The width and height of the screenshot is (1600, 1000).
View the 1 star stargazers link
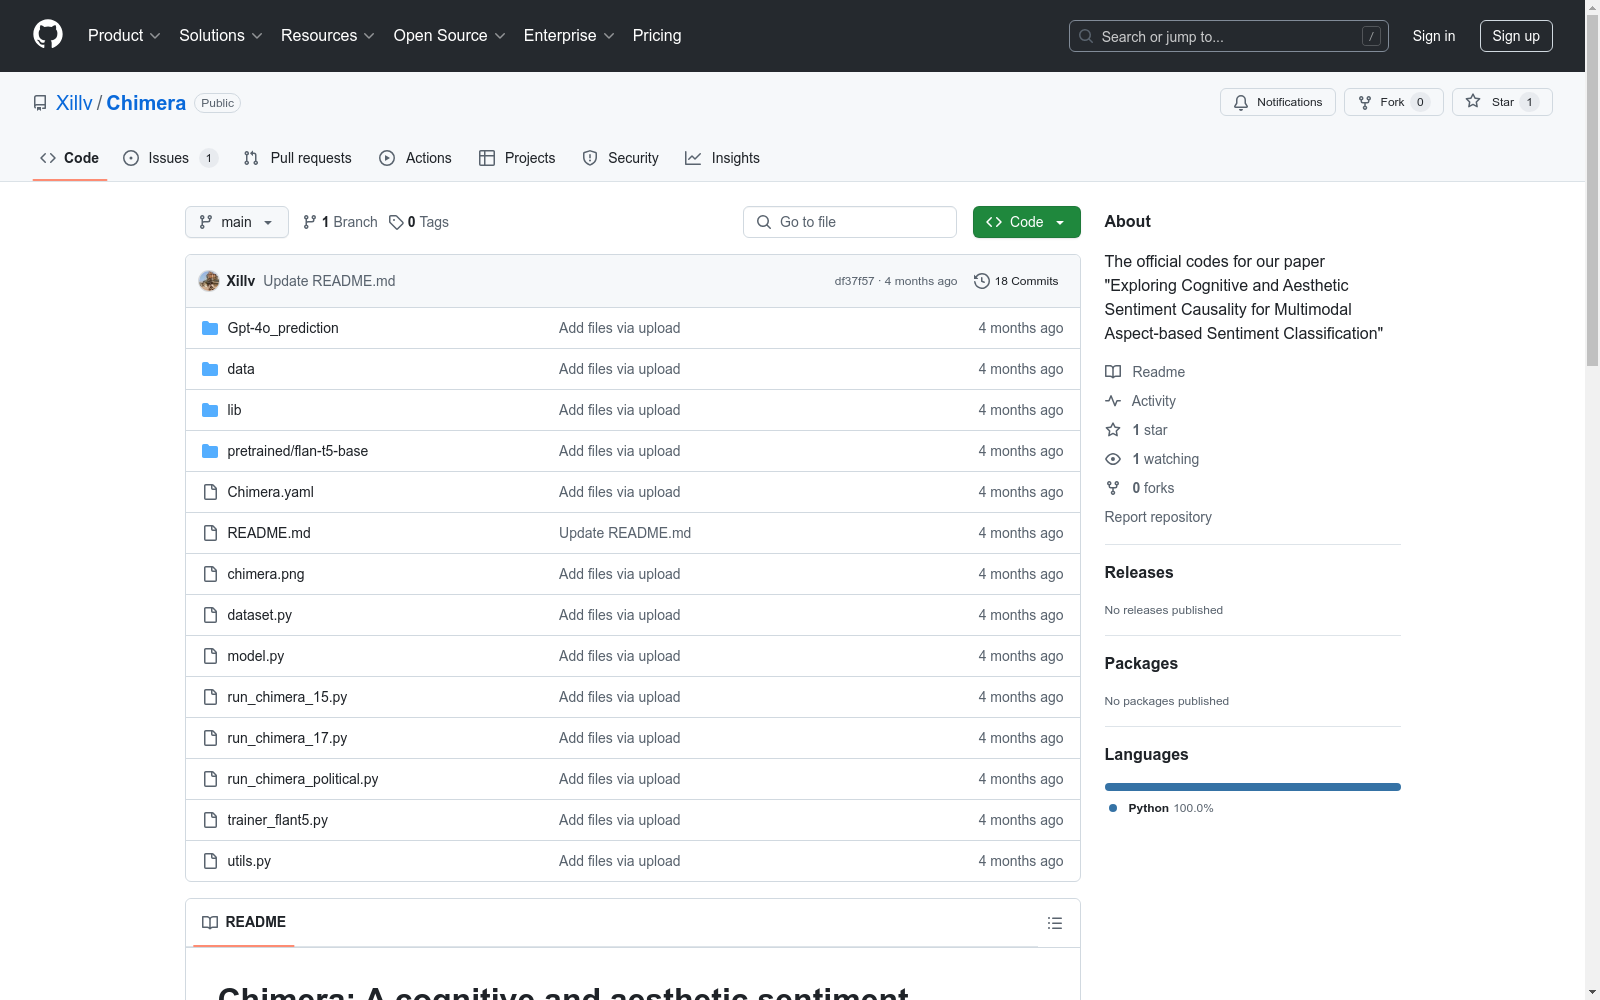click(x=1136, y=430)
